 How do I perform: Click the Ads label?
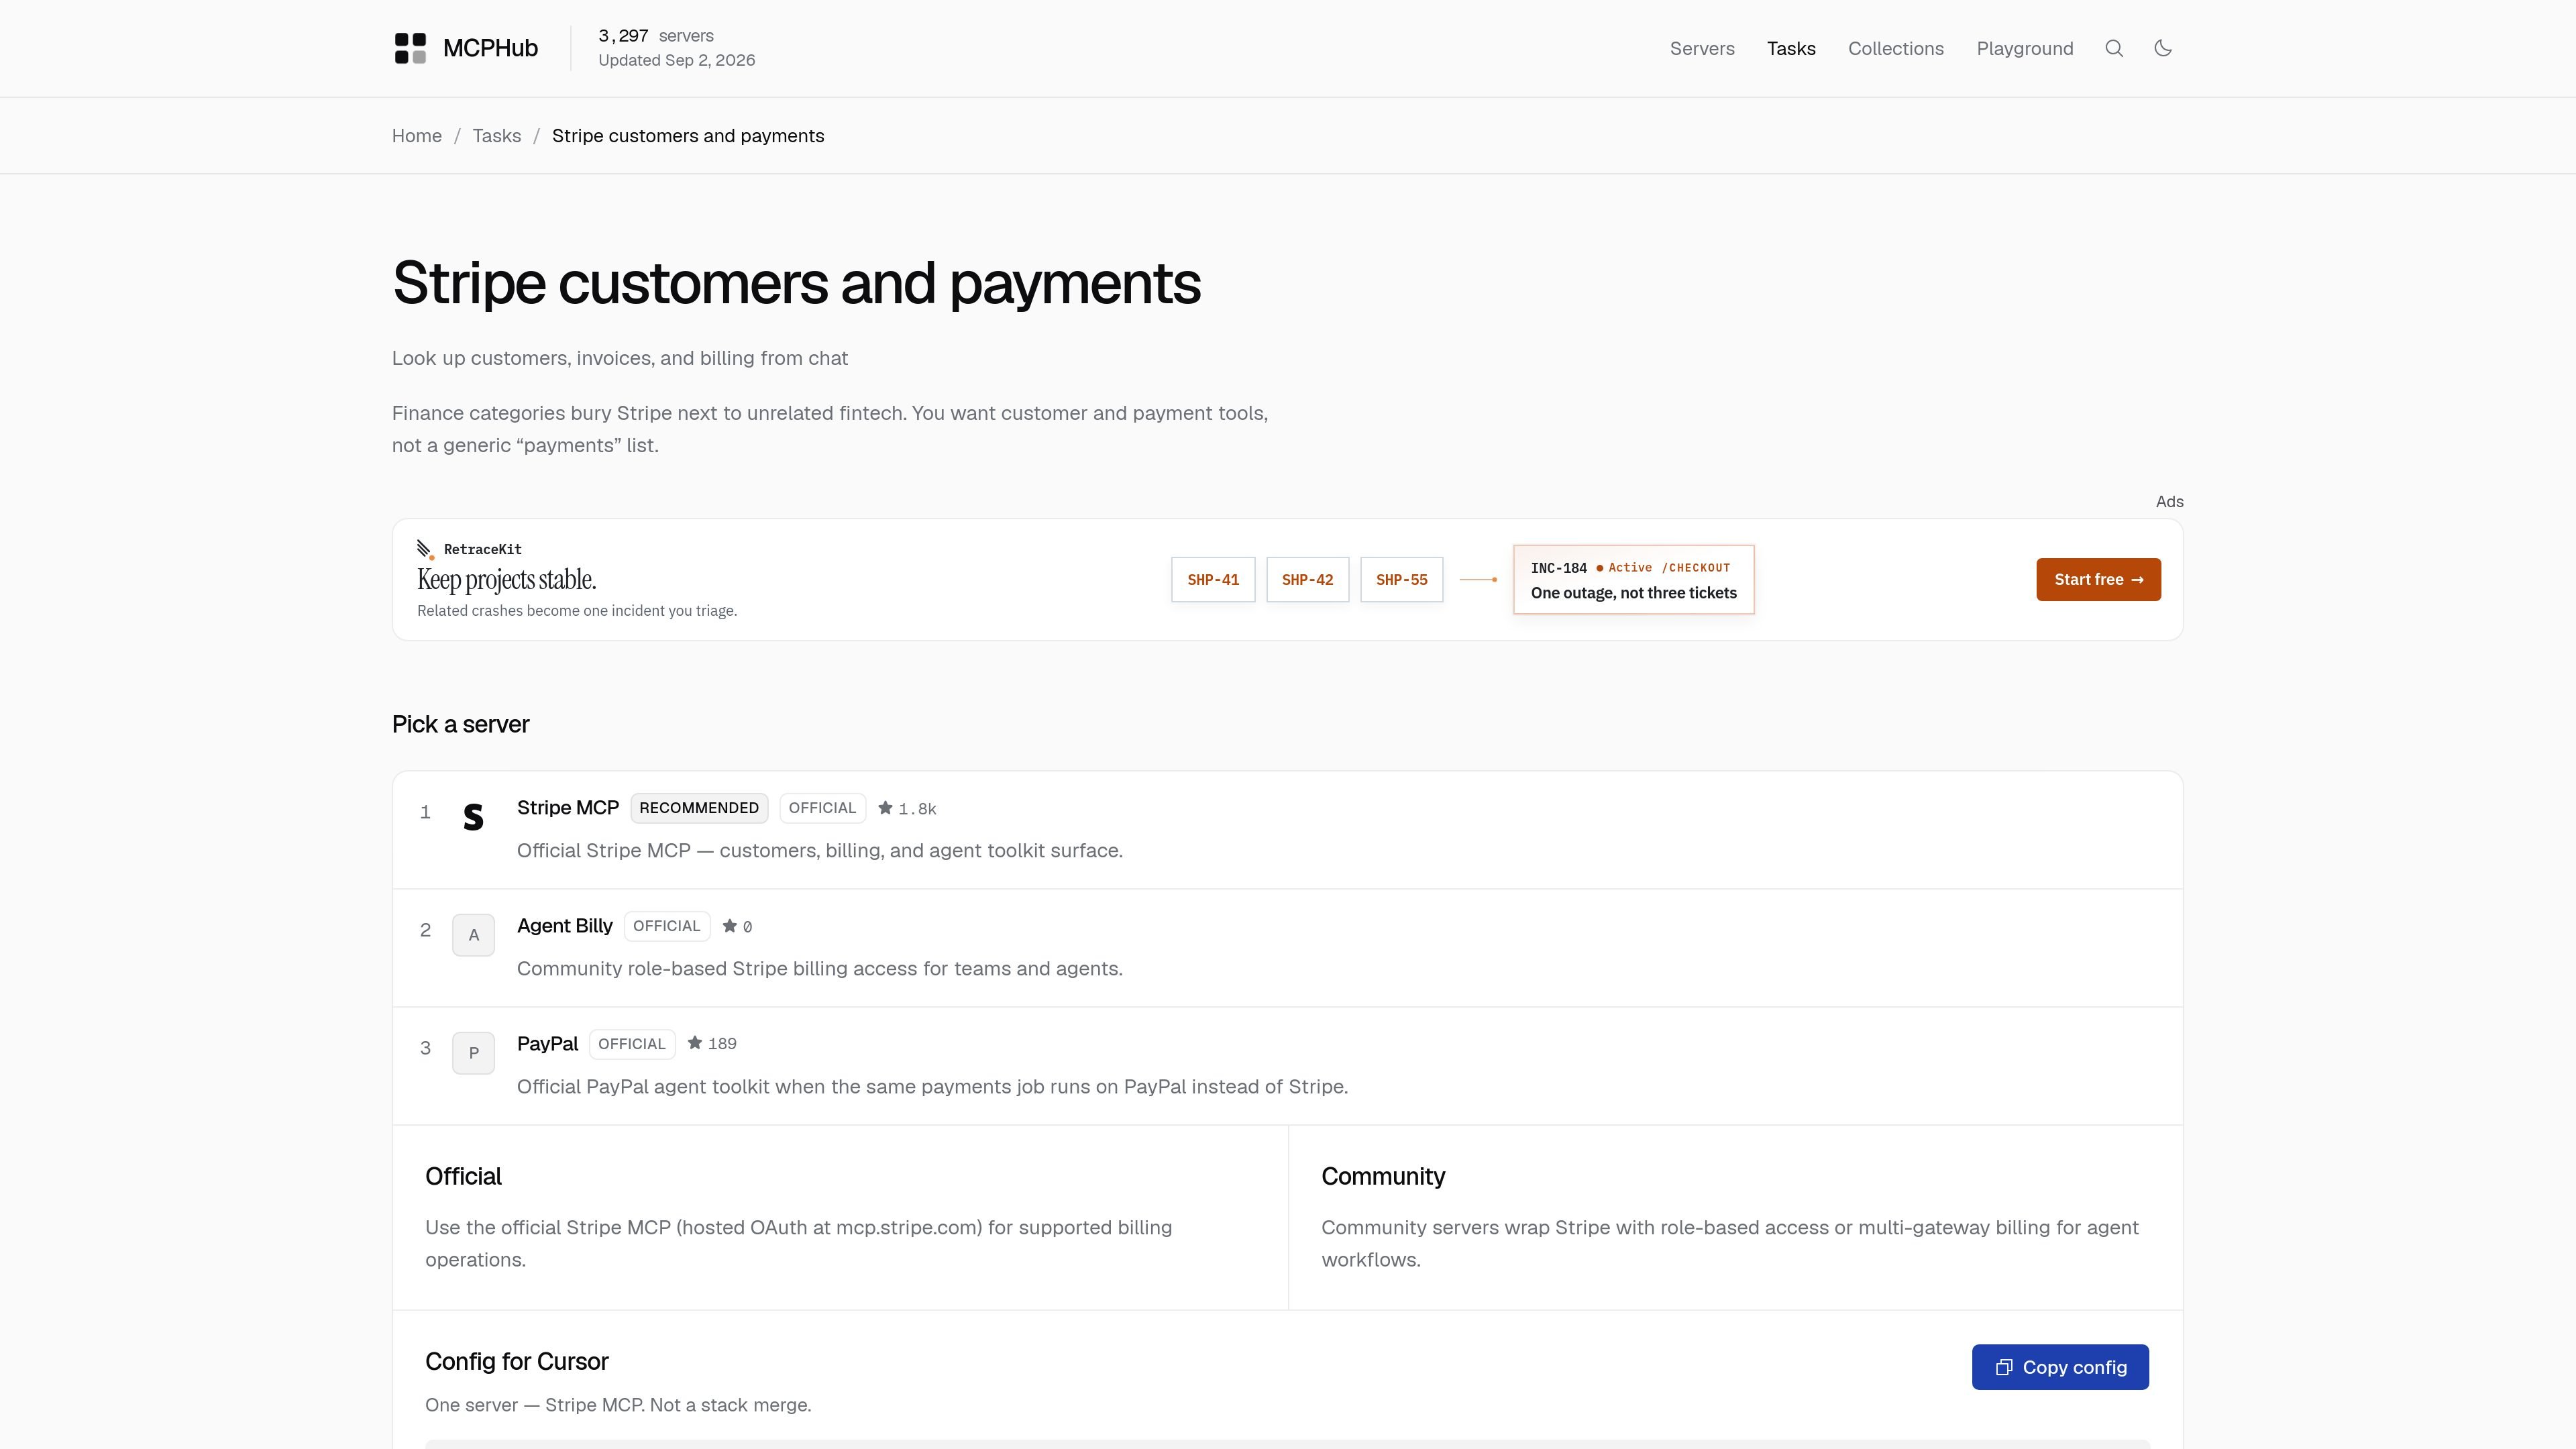coord(2170,502)
